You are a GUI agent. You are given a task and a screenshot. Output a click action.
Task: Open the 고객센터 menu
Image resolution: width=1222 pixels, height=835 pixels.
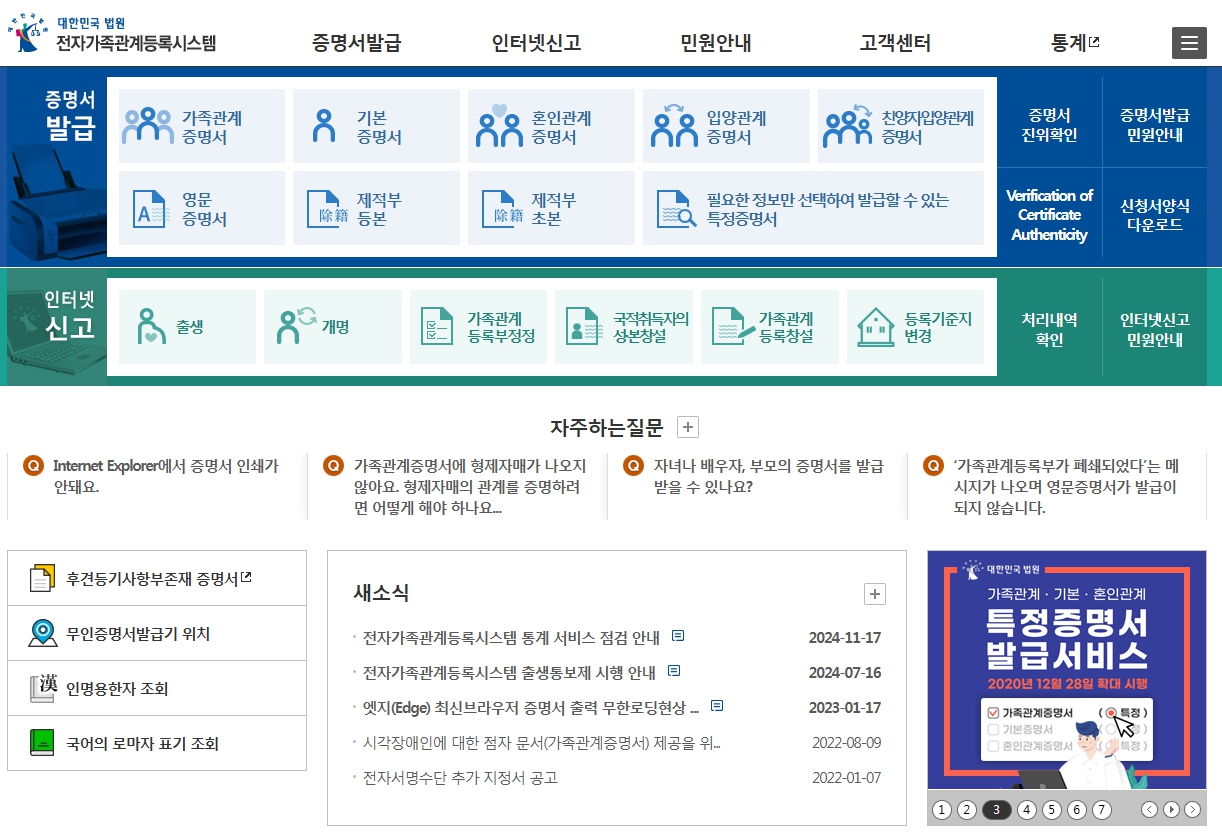point(898,41)
